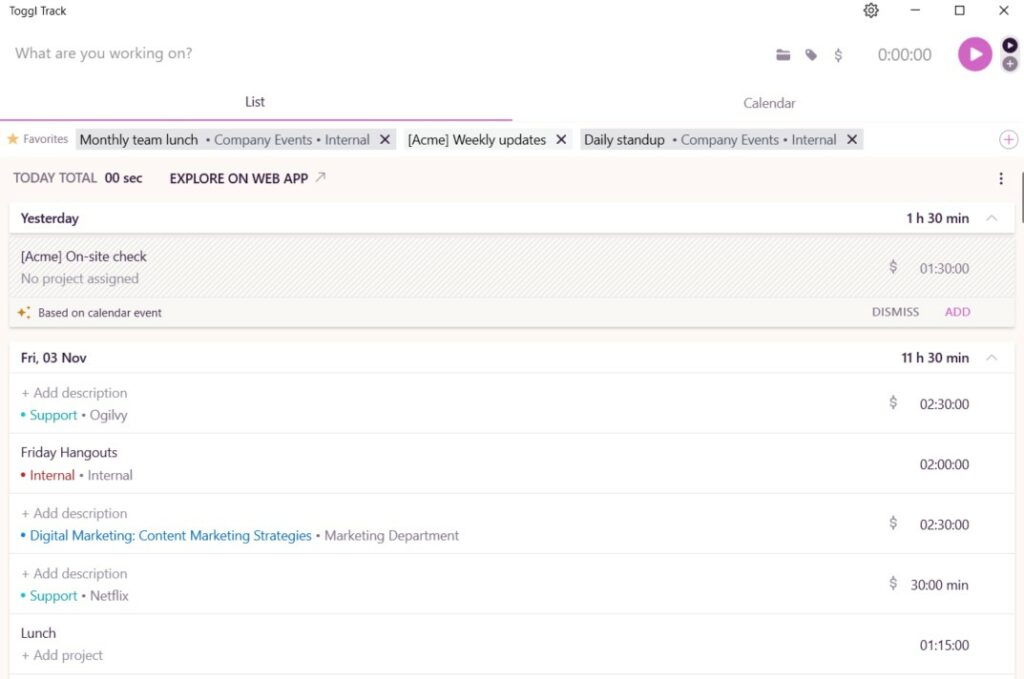Switch to the Calendar tab

768,102
